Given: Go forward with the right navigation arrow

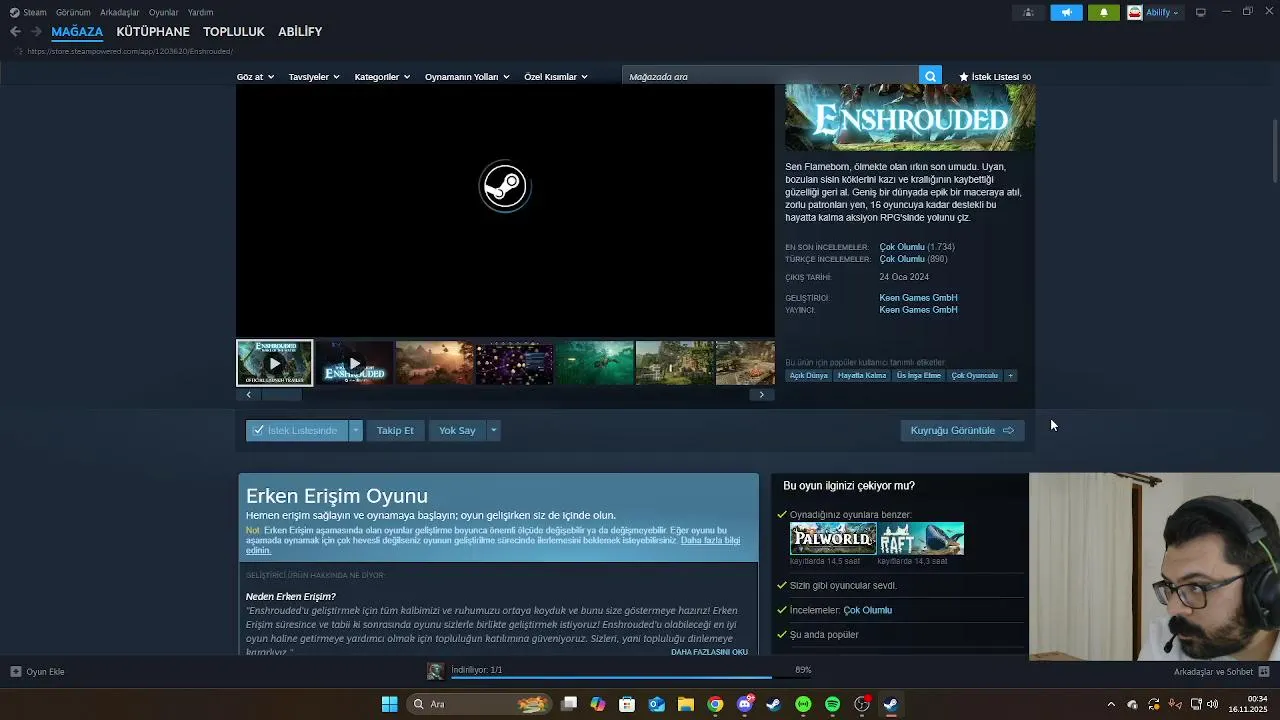Looking at the screenshot, I should point(36,32).
